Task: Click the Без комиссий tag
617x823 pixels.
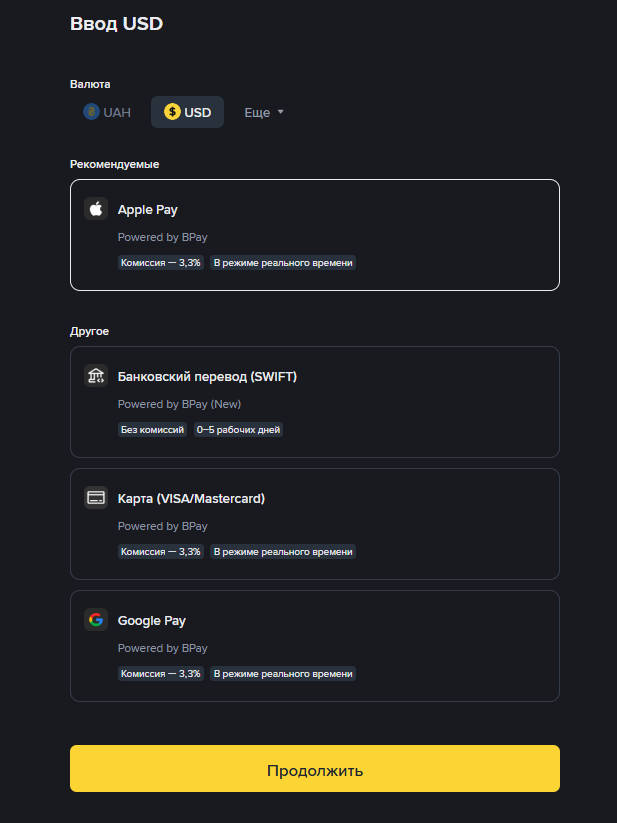Action: tap(152, 430)
